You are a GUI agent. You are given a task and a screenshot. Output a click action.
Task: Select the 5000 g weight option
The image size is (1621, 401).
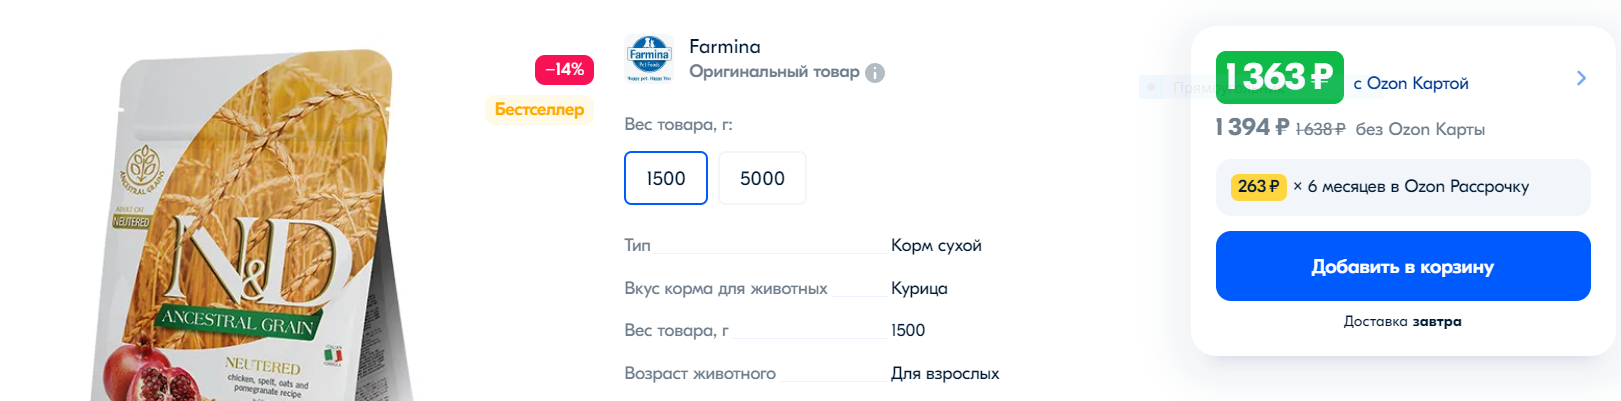[762, 178]
